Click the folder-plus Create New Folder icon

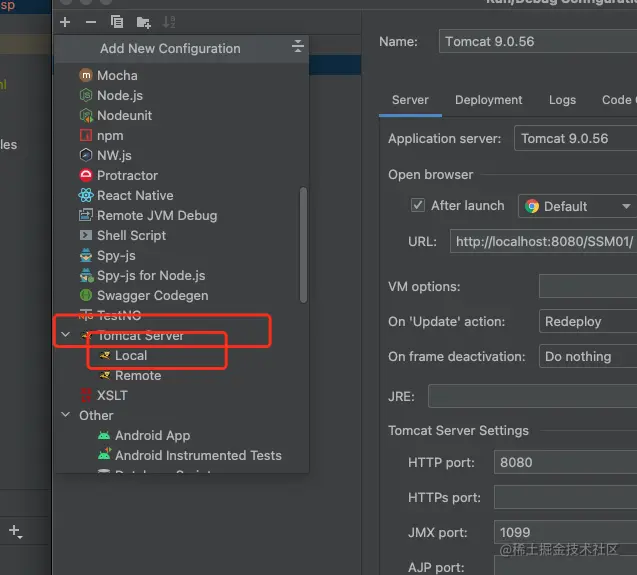(143, 22)
